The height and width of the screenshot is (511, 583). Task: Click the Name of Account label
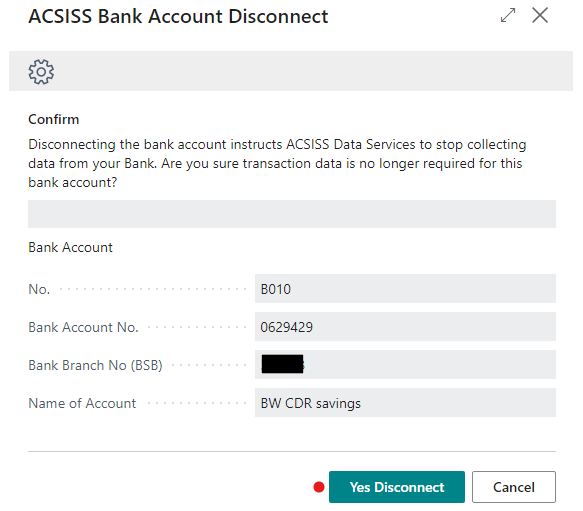[82, 403]
